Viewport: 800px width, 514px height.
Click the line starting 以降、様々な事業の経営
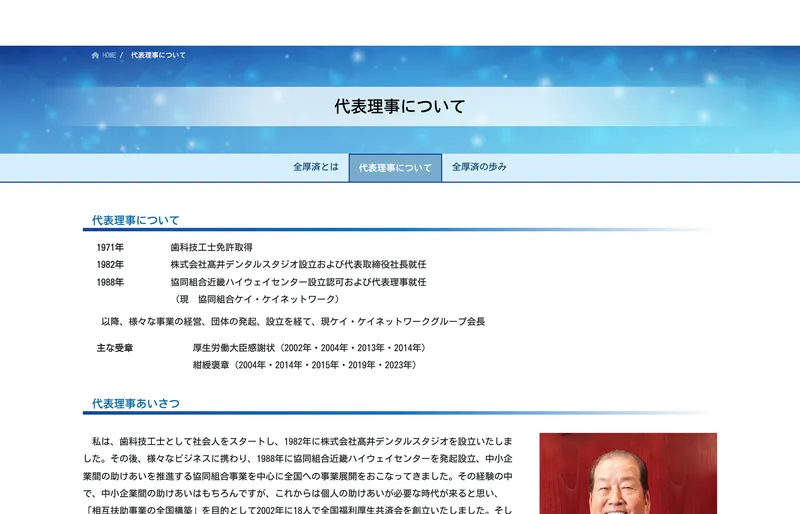[x=293, y=322]
